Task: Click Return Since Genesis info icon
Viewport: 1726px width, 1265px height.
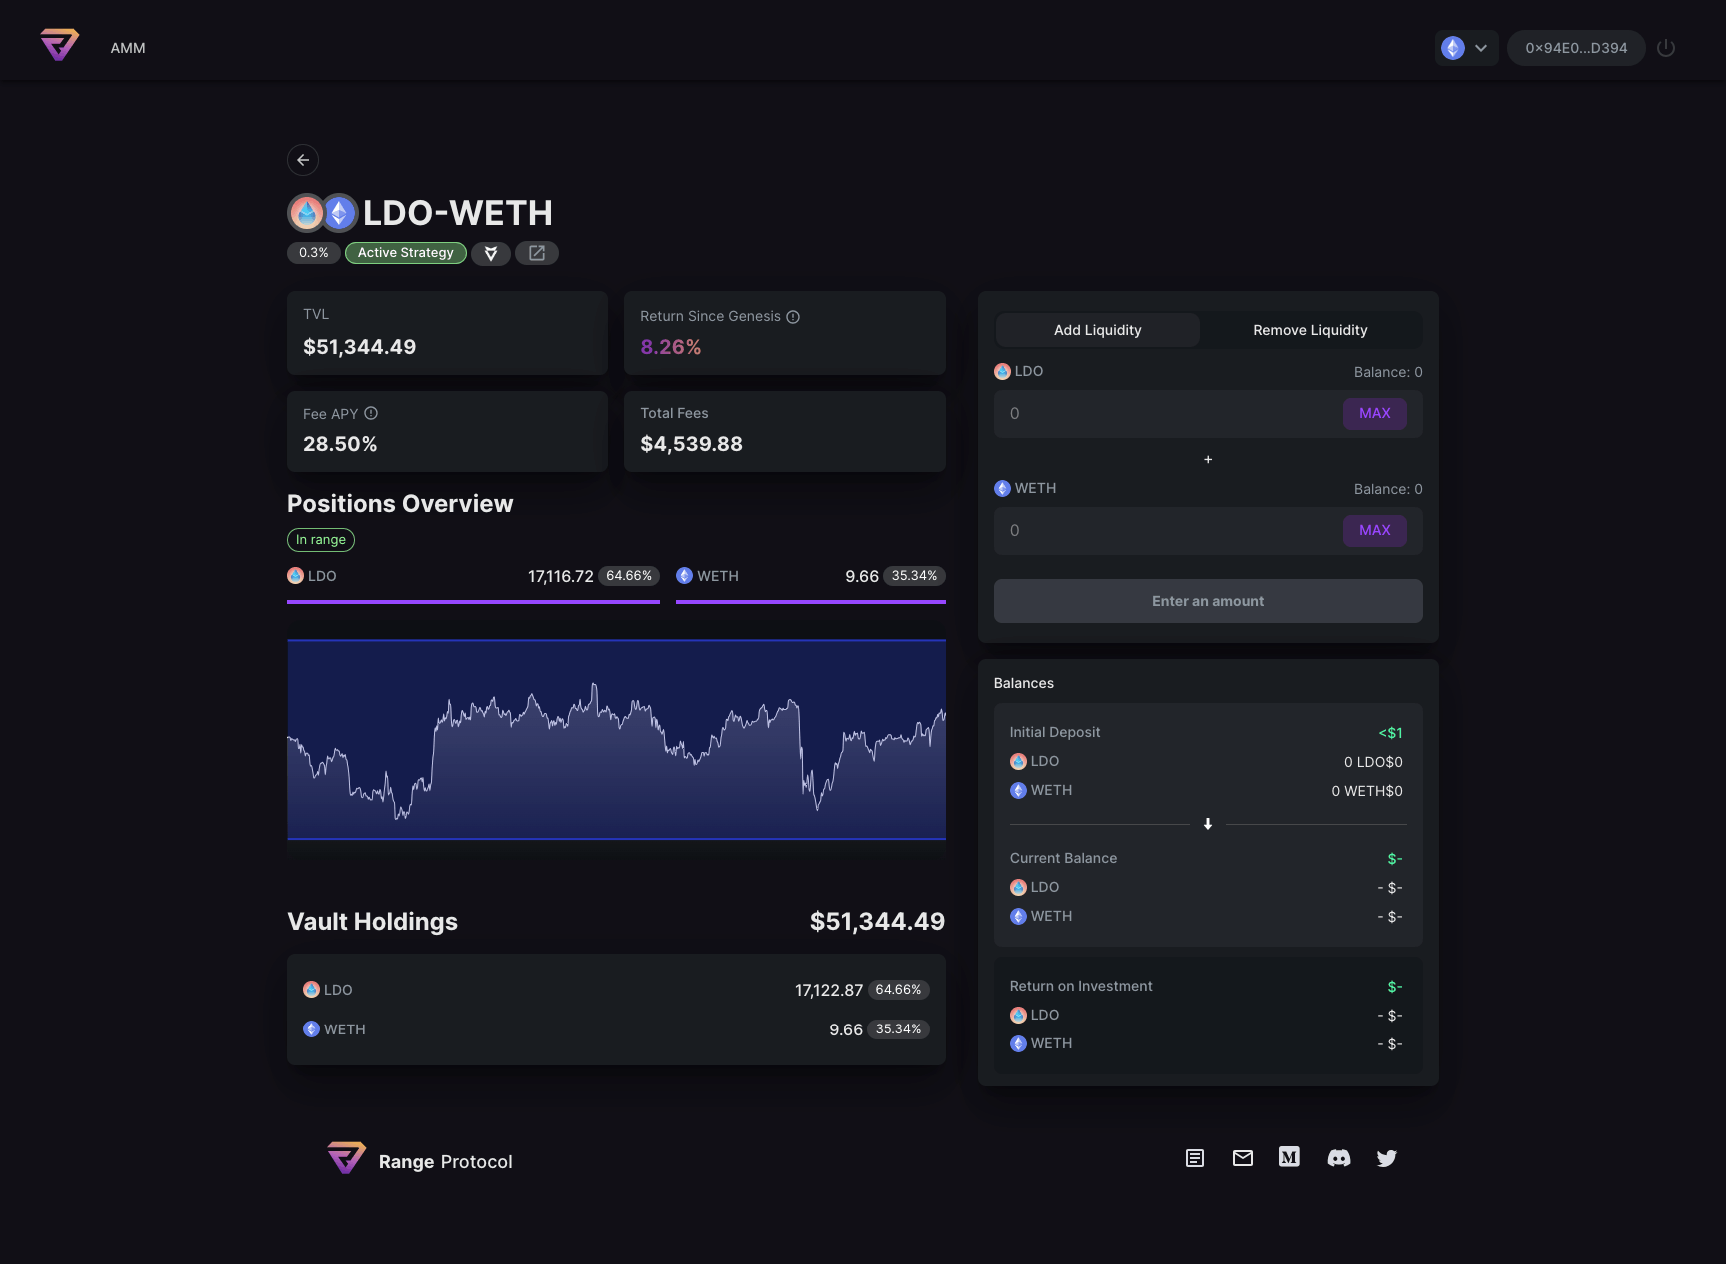Action: coord(793,317)
